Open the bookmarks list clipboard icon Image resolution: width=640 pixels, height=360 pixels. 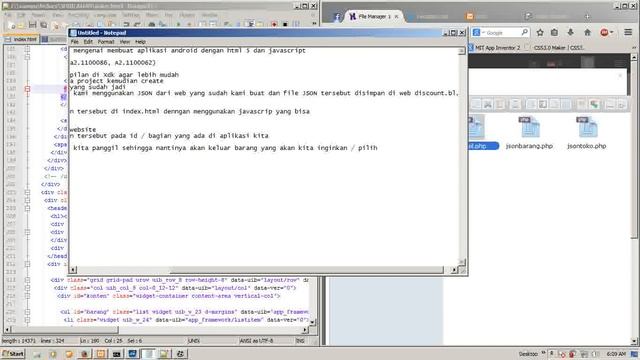click(x=554, y=32)
